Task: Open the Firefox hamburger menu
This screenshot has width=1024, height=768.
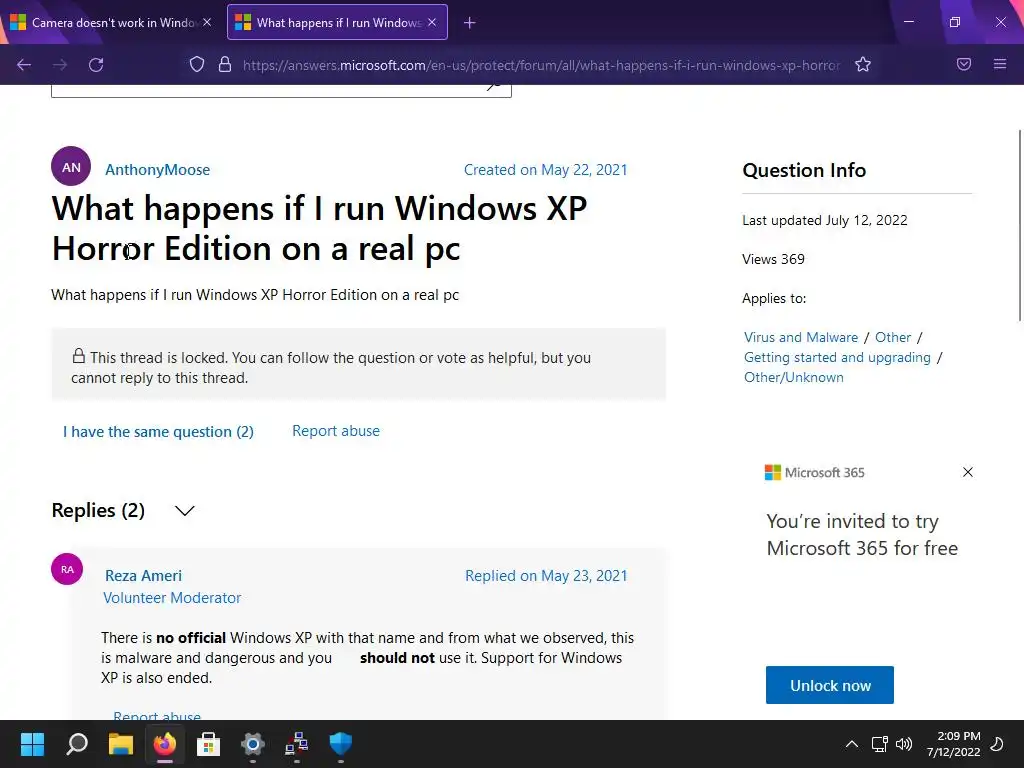Action: tap(1000, 64)
